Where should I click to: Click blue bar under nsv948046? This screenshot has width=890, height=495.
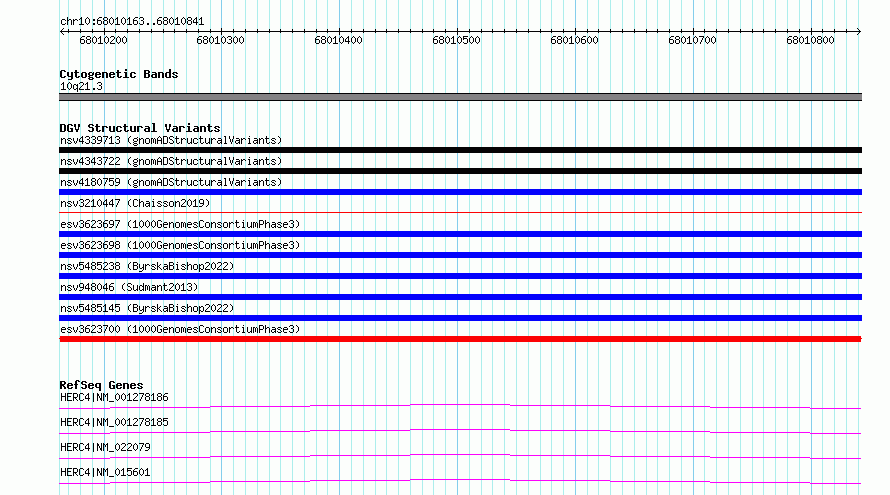(x=460, y=297)
